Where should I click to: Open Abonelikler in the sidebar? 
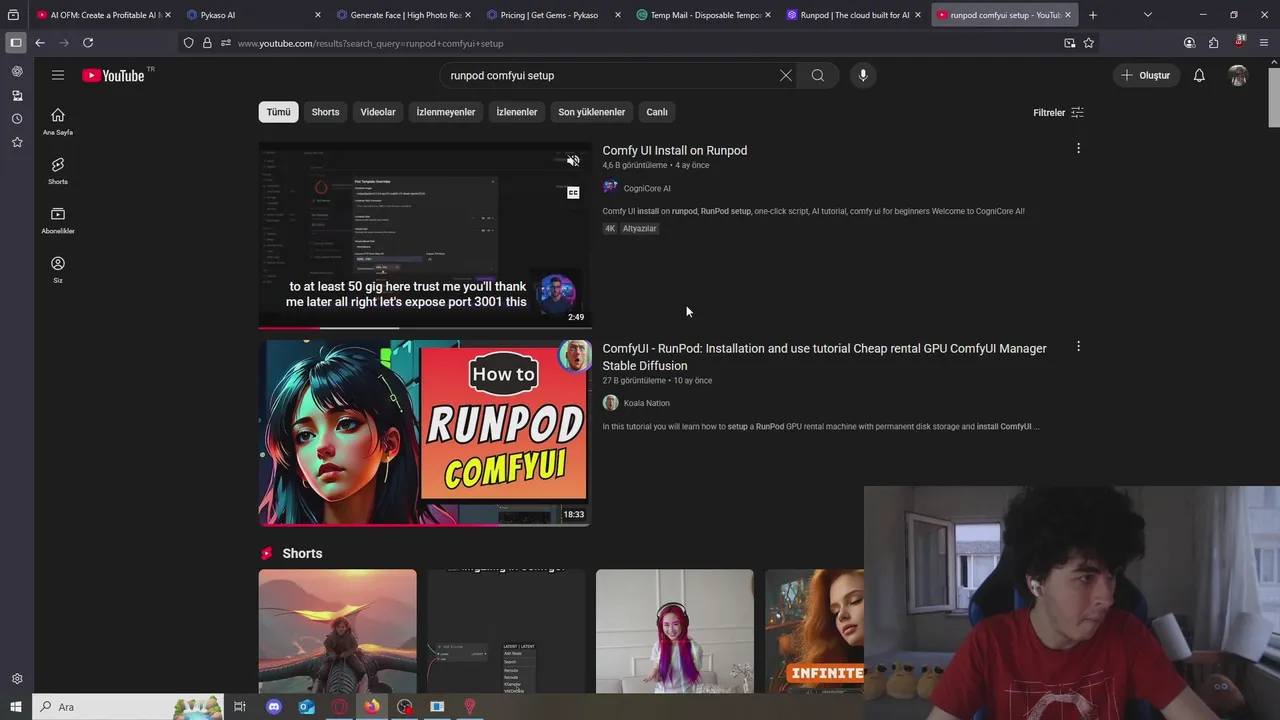[x=58, y=220]
